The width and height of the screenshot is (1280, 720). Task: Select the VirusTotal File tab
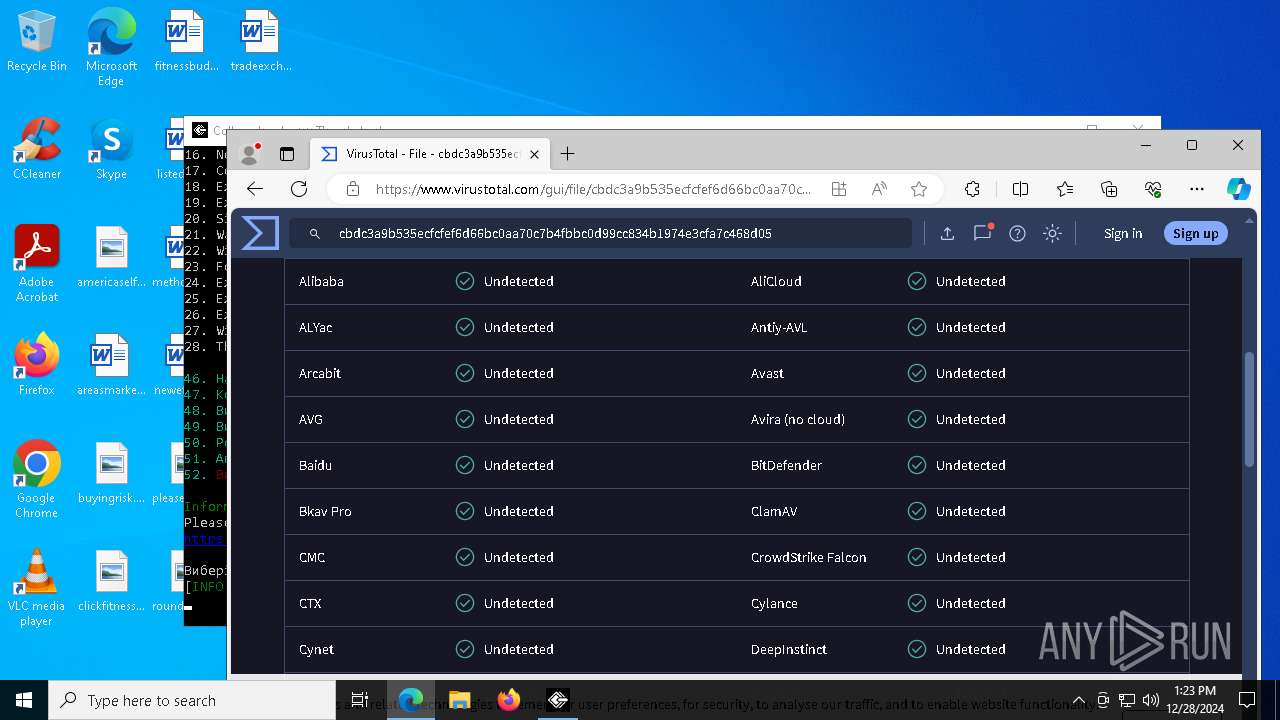pyautogui.click(x=430, y=154)
